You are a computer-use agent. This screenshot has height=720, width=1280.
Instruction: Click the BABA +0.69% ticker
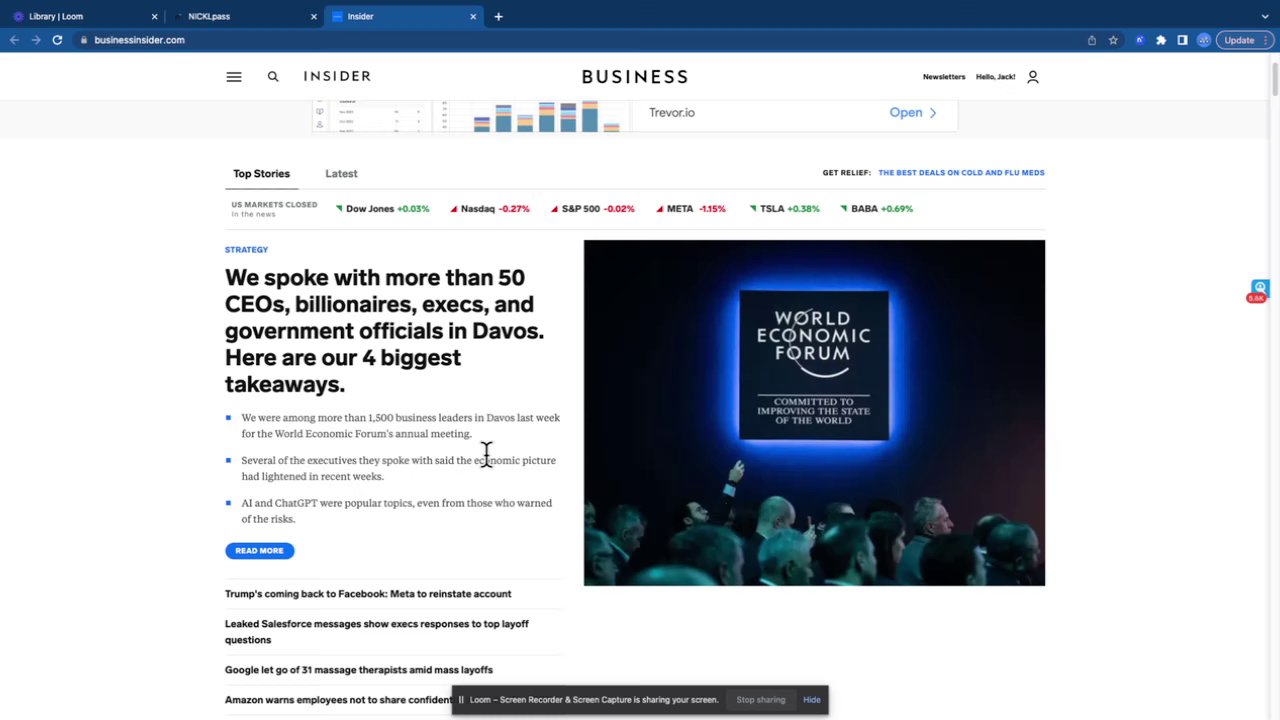click(877, 209)
